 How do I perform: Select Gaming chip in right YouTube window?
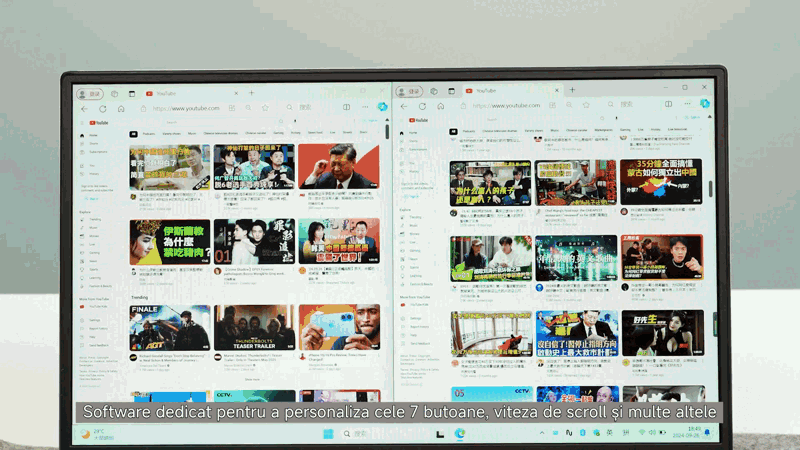tap(625, 130)
